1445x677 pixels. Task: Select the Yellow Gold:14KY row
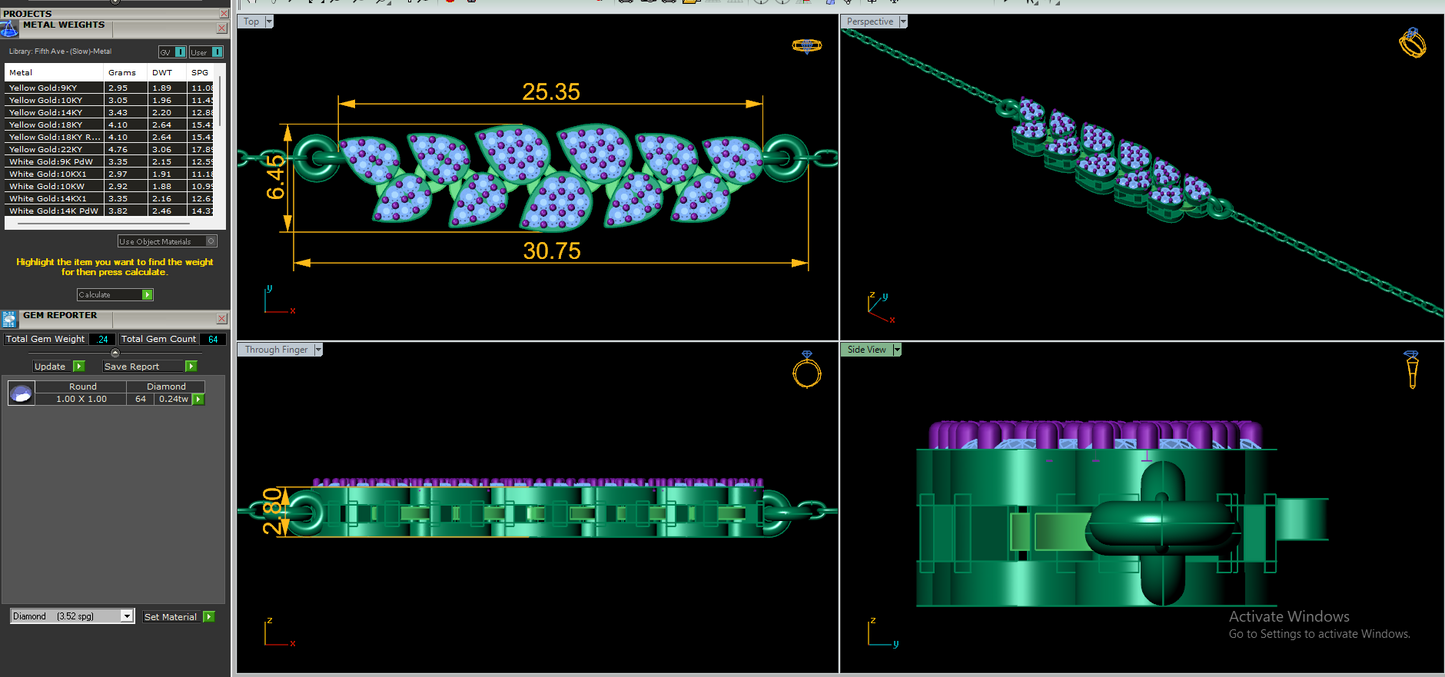tap(111, 113)
